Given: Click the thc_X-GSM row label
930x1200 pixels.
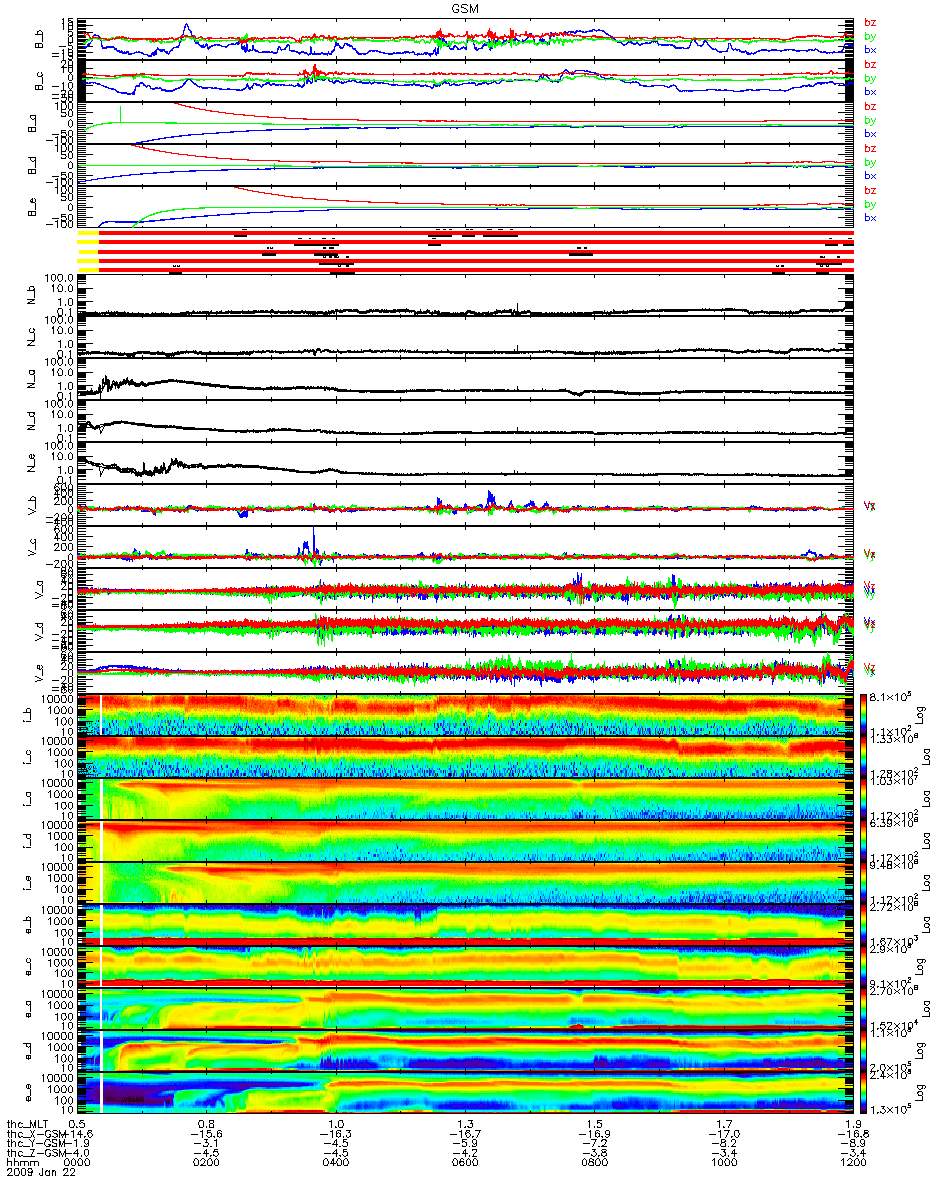Looking at the screenshot, I should (34, 1133).
